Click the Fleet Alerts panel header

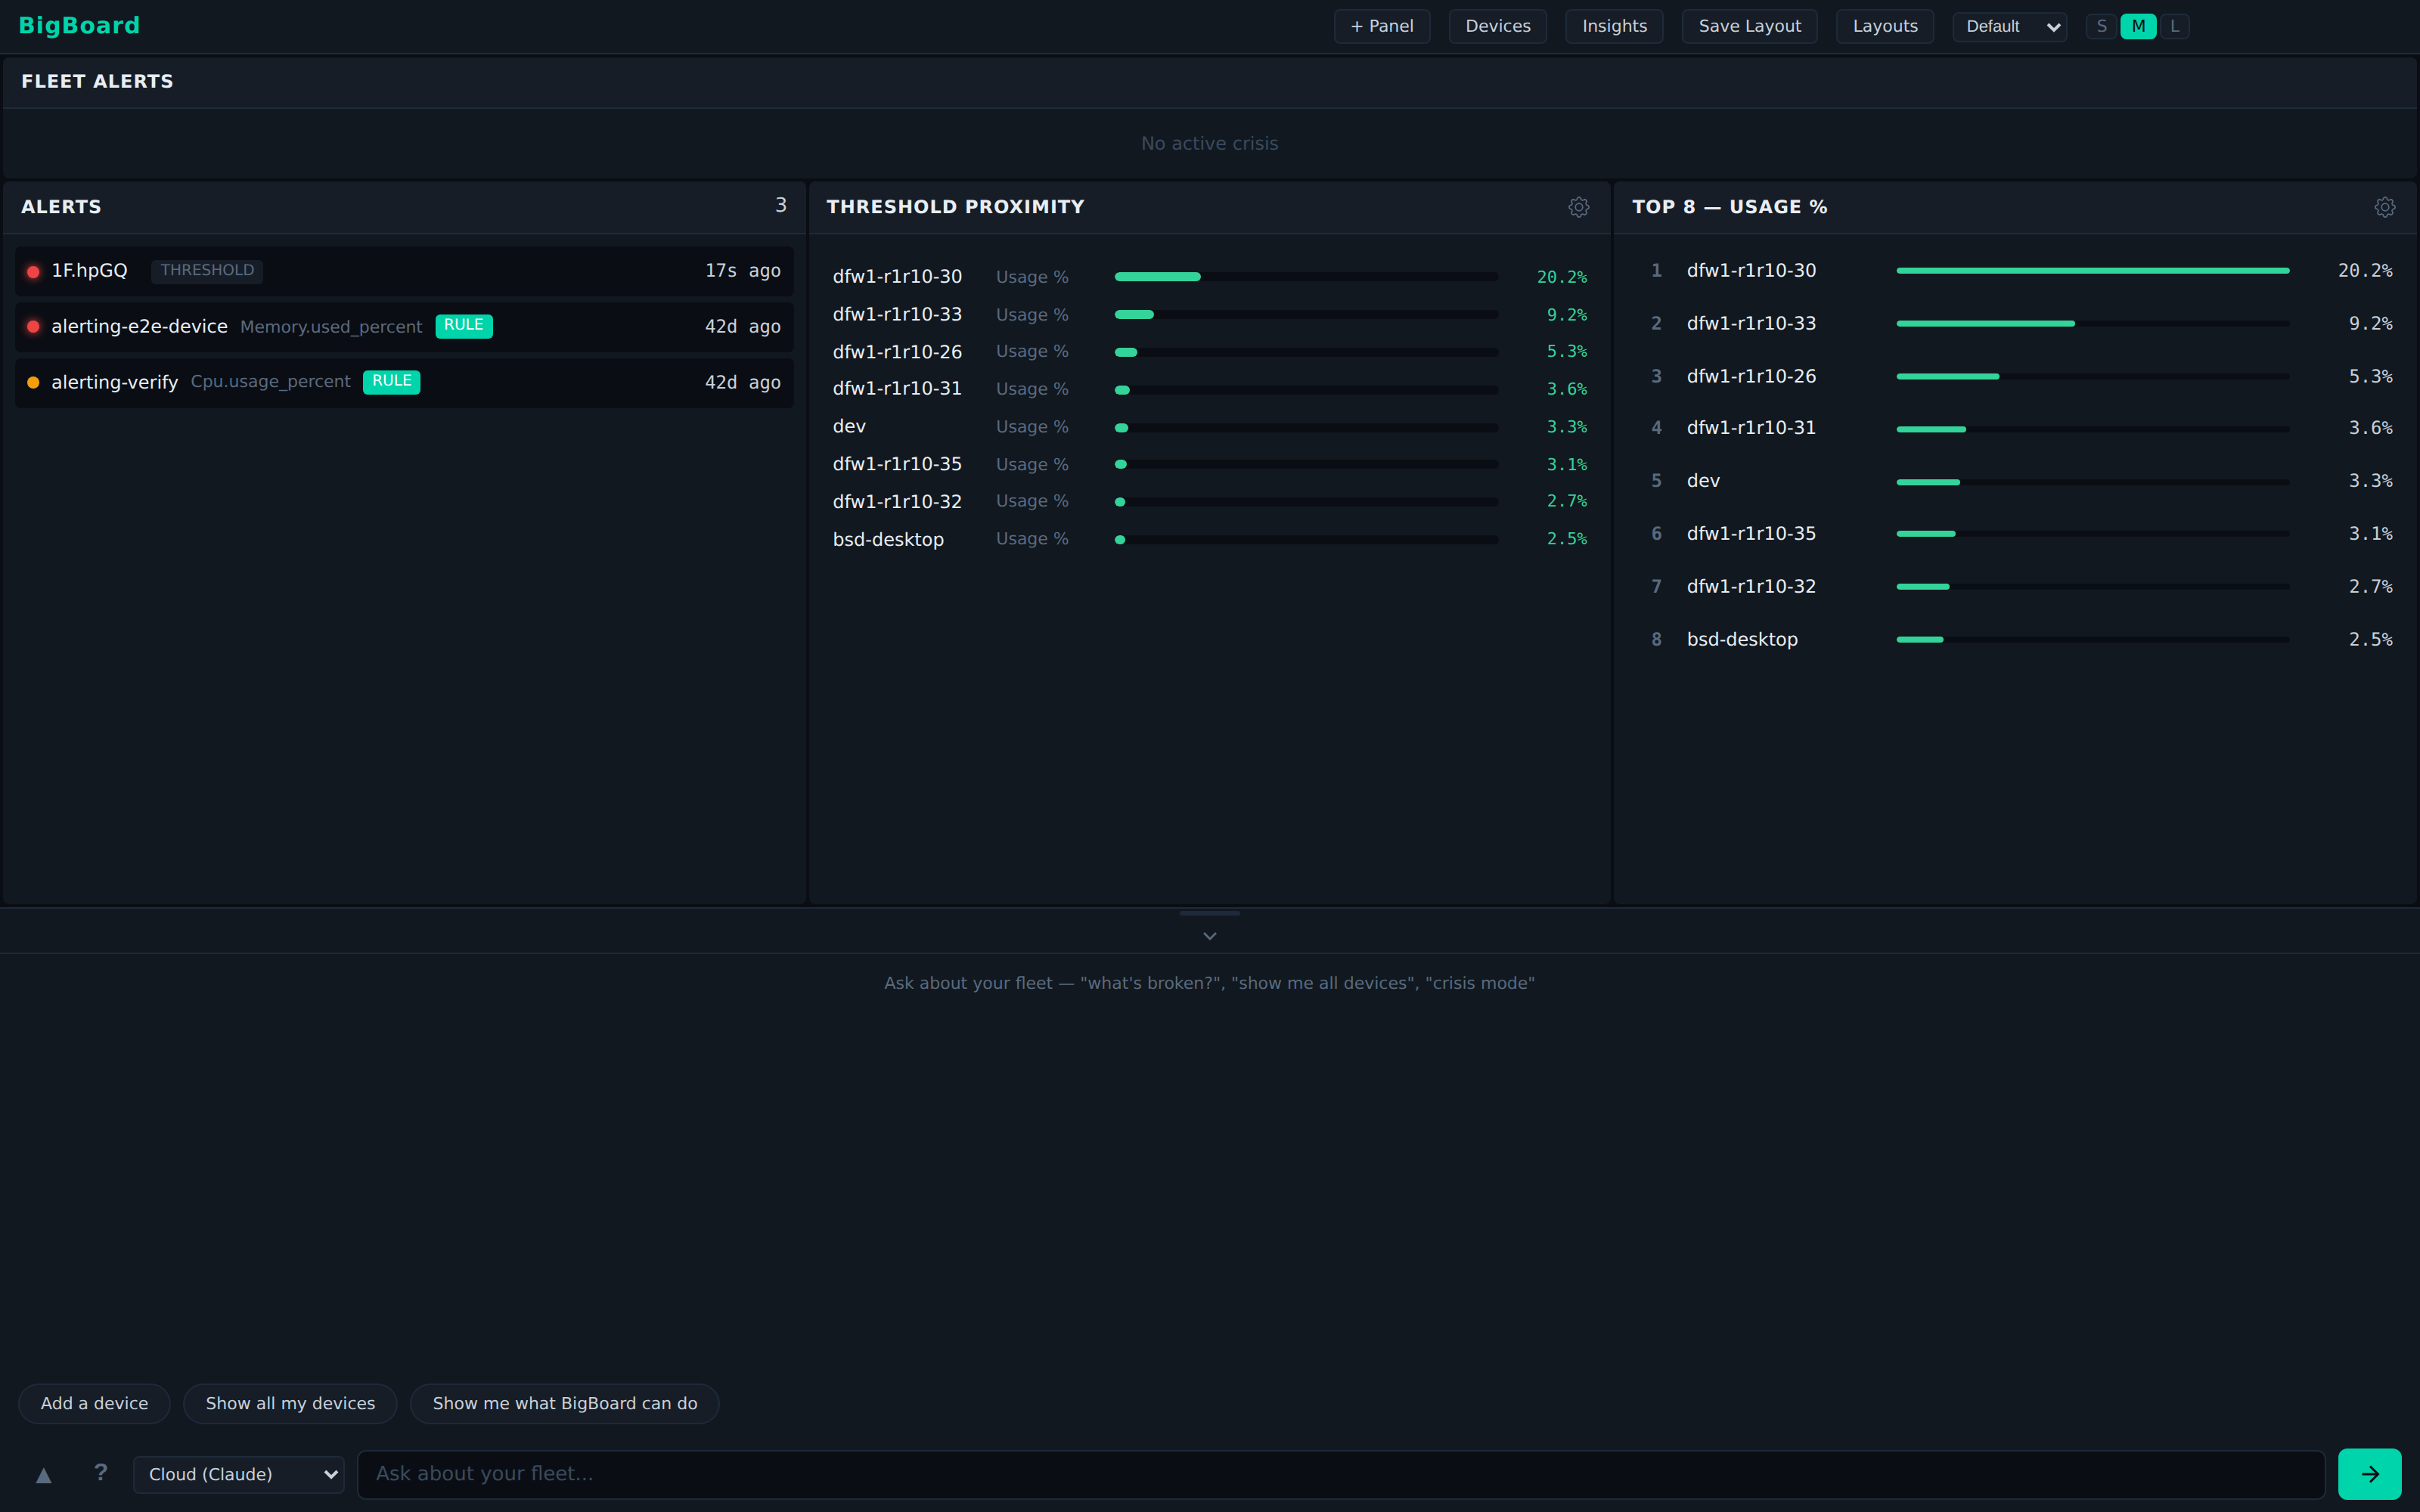point(1209,82)
